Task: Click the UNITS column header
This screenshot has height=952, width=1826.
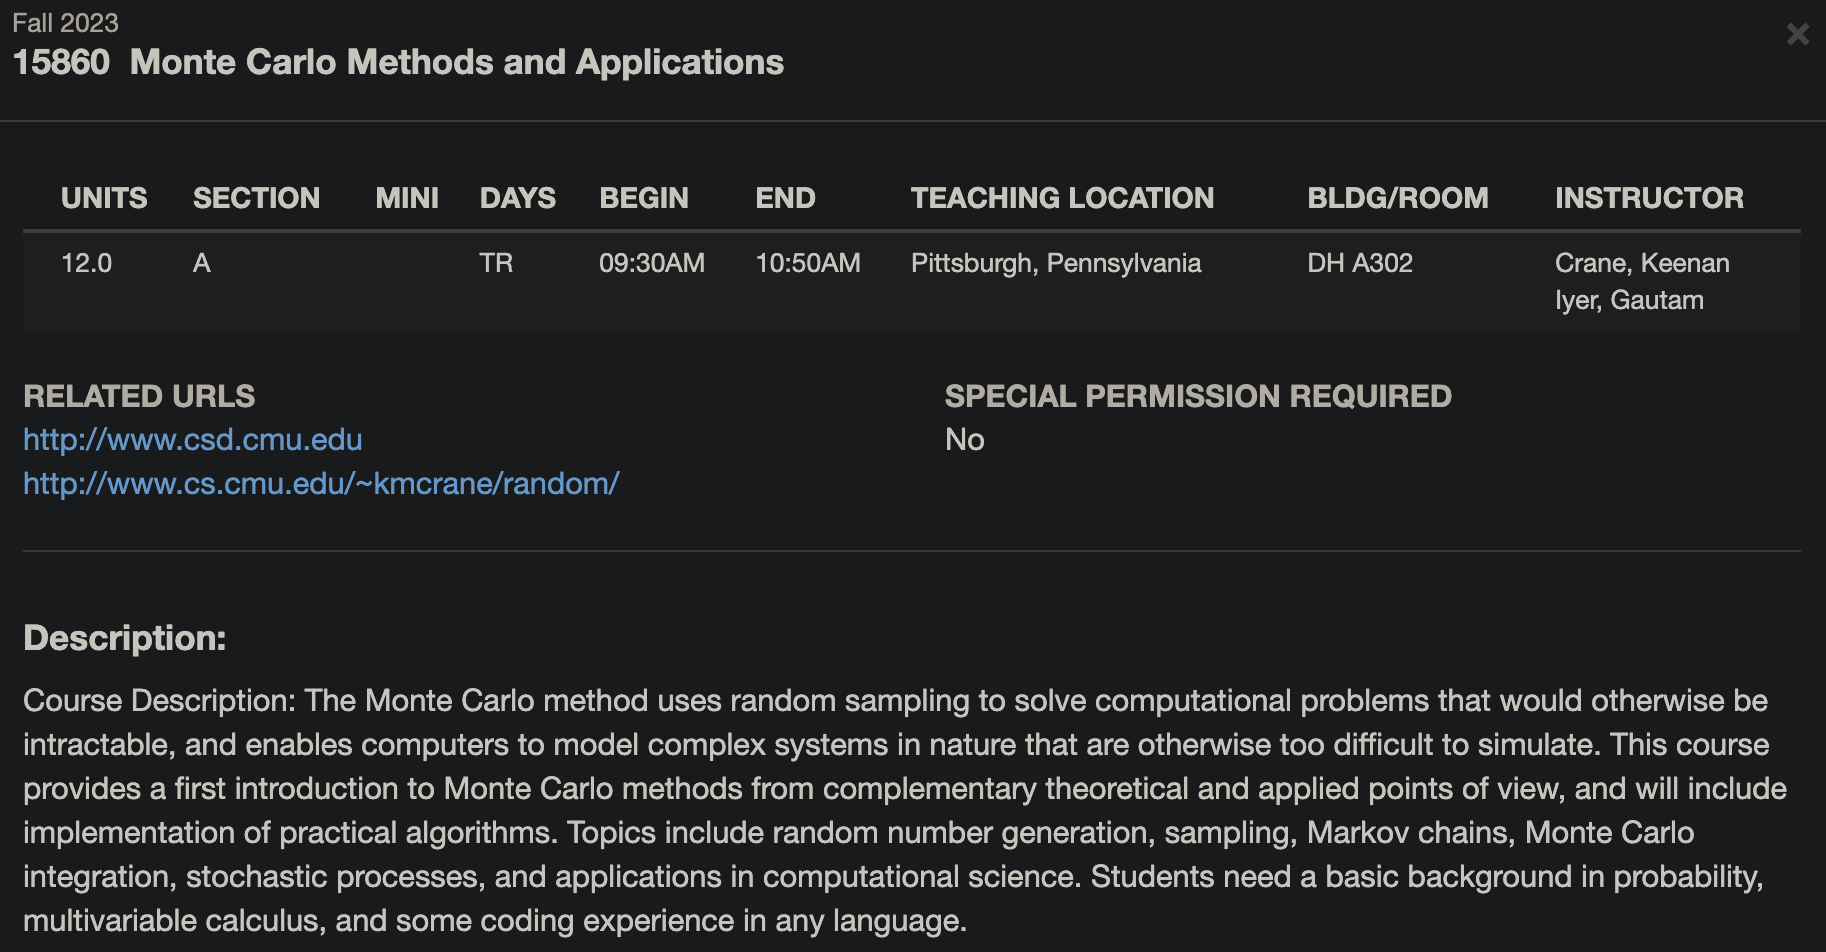Action: pos(104,198)
